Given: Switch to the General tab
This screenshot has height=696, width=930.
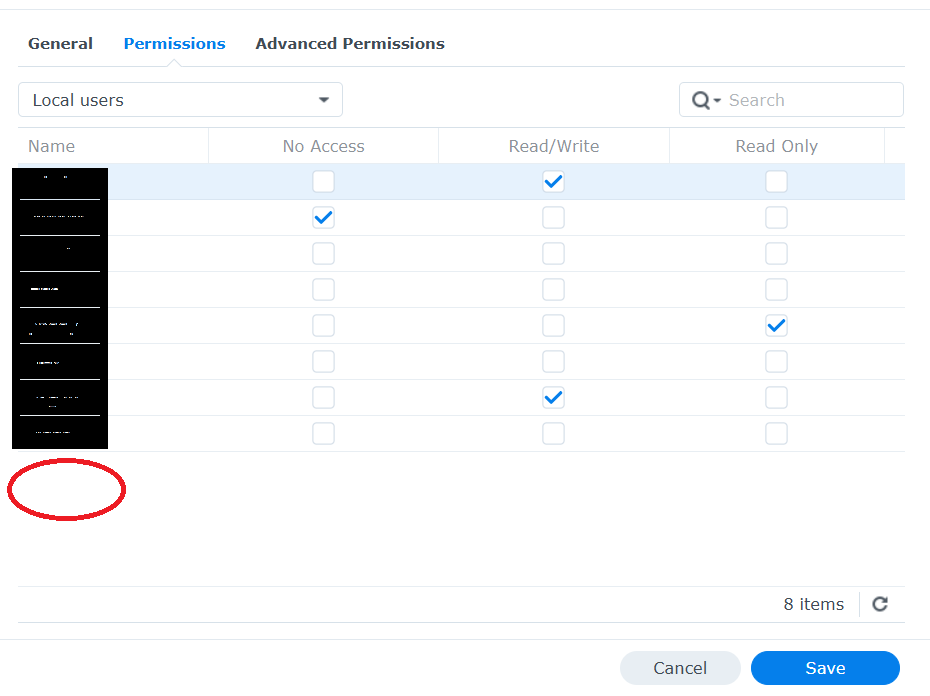Looking at the screenshot, I should click(60, 44).
